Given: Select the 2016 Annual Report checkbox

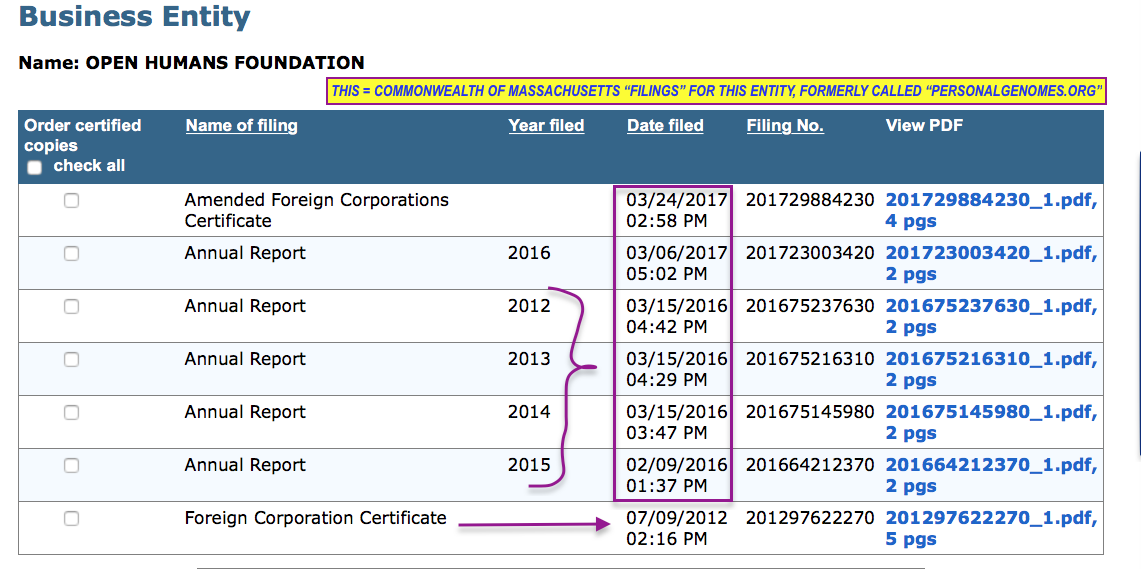Looking at the screenshot, I should (71, 254).
